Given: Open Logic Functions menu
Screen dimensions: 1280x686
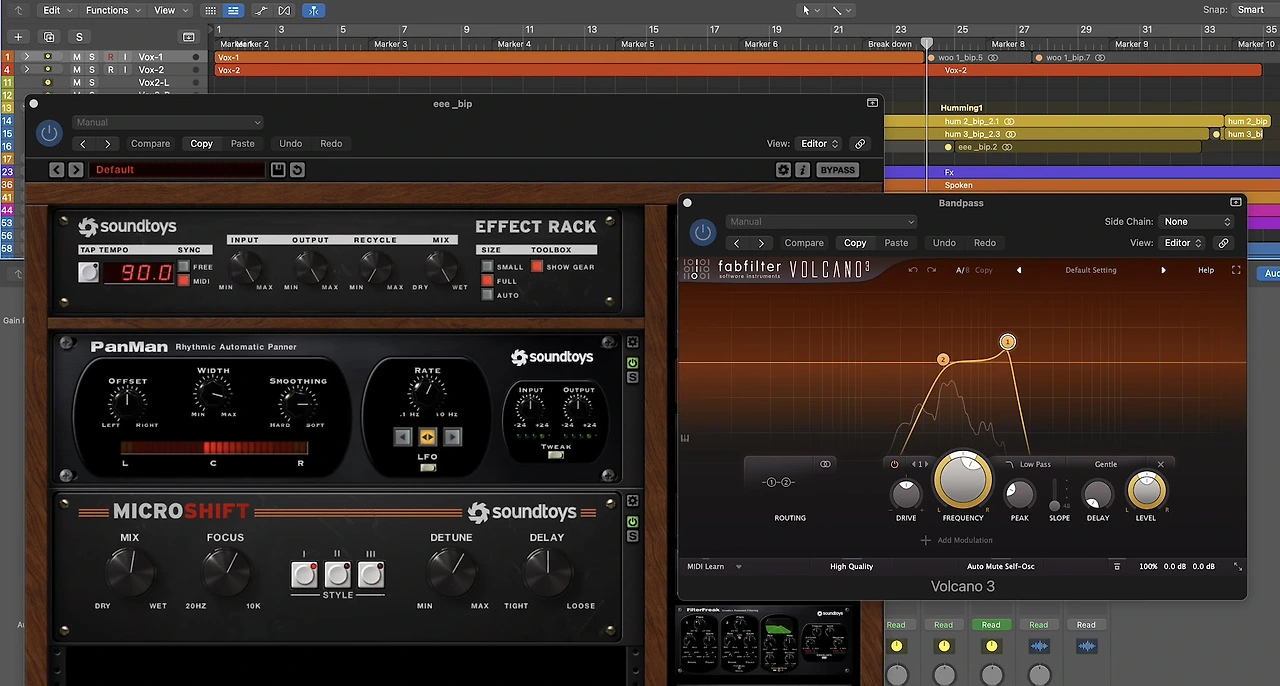Looking at the screenshot, I should pyautogui.click(x=112, y=10).
